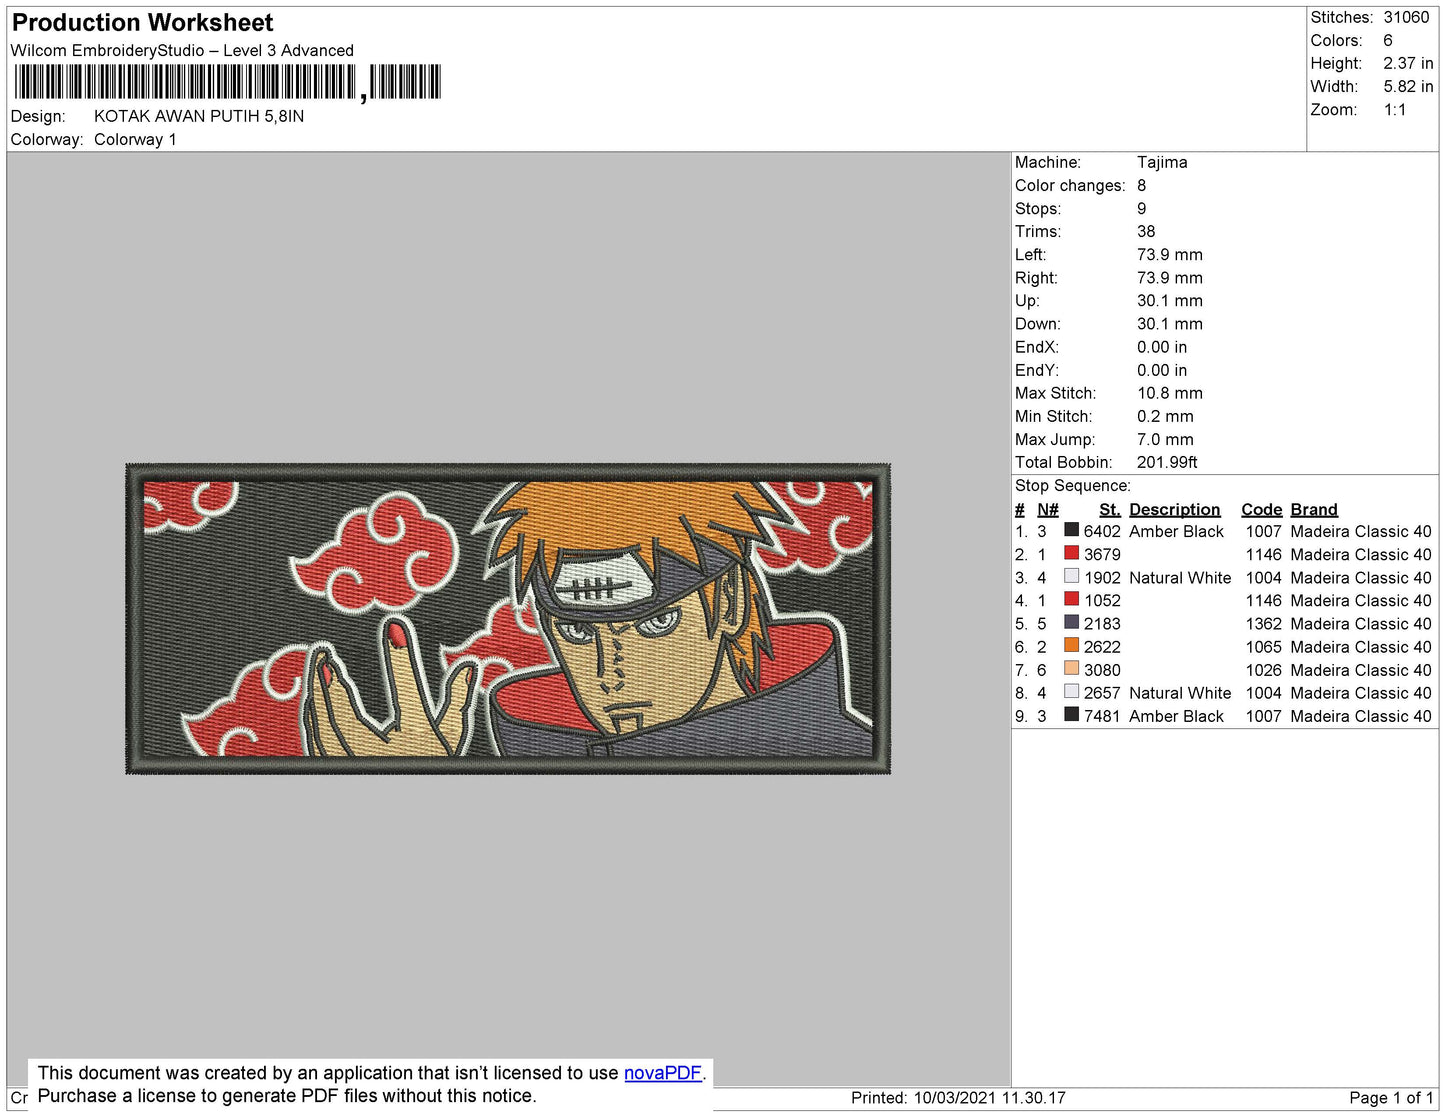Select the Height value 2.37 in
Screen dimensions: 1445x1117
coord(1408,63)
